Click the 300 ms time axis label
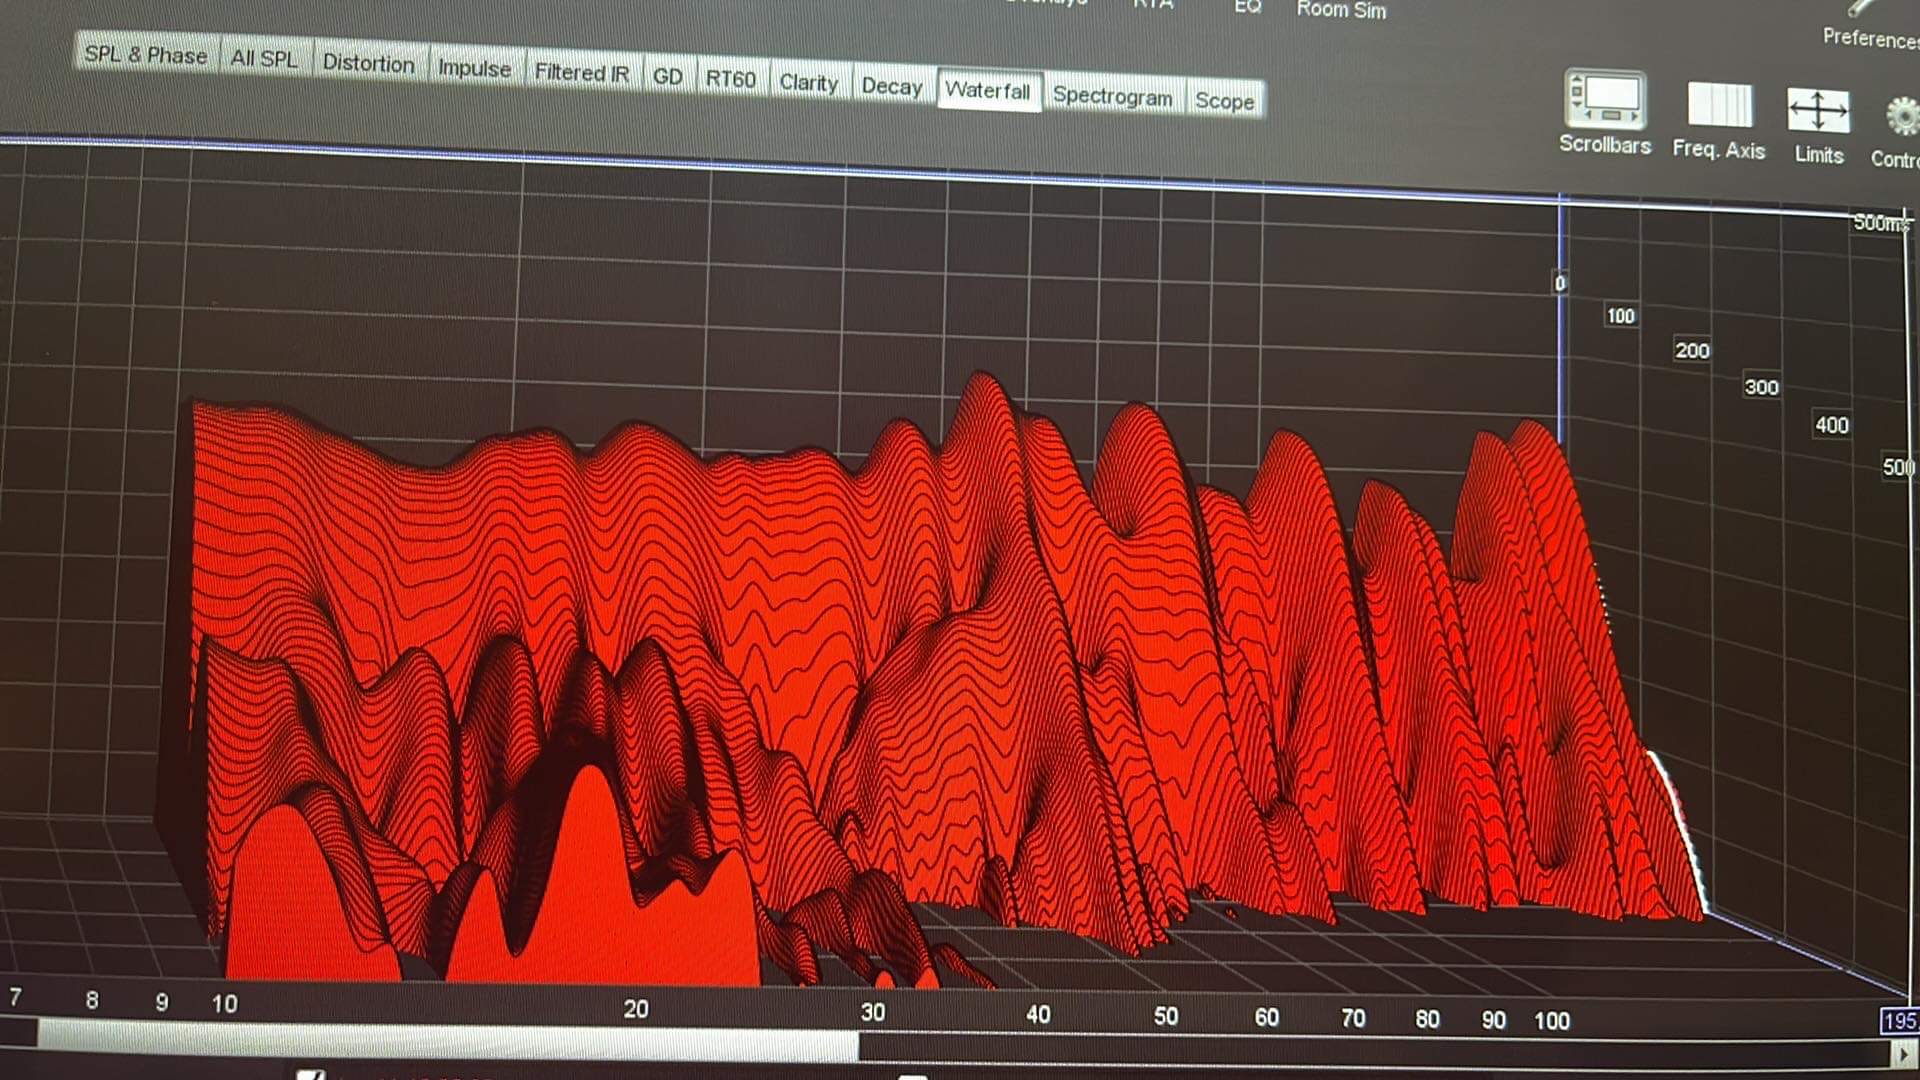1920x1080 pixels. pyautogui.click(x=1761, y=387)
